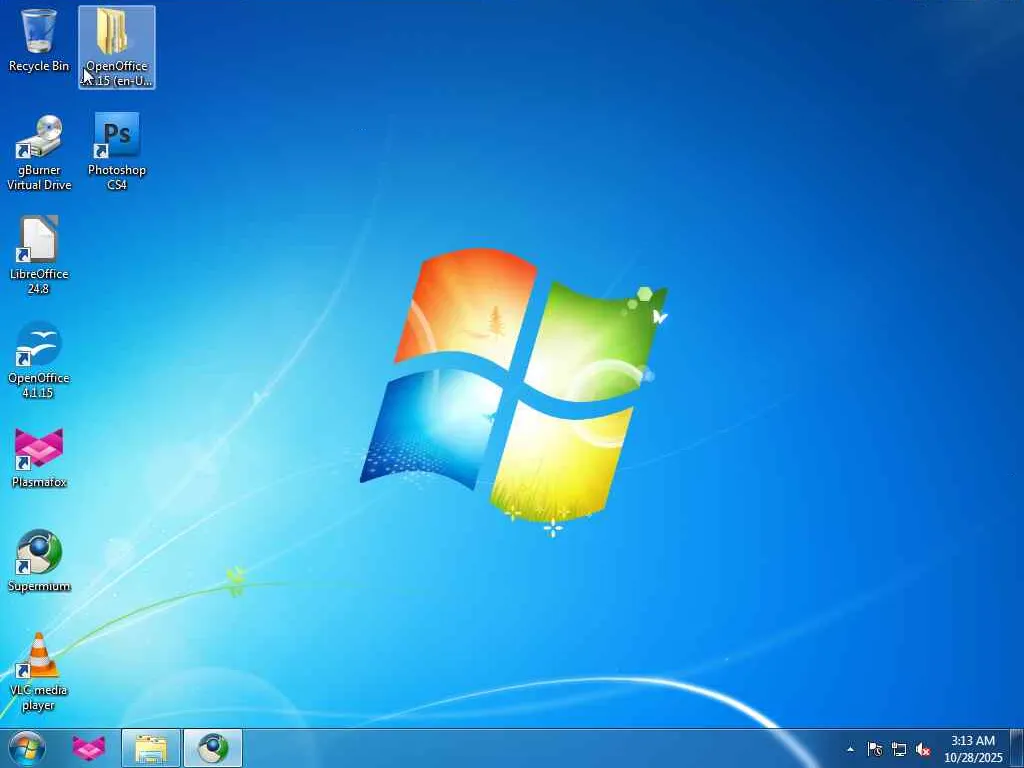The width and height of the screenshot is (1024, 768).
Task: Select the LibreOffice 24.8 shortcut
Action: tap(39, 255)
